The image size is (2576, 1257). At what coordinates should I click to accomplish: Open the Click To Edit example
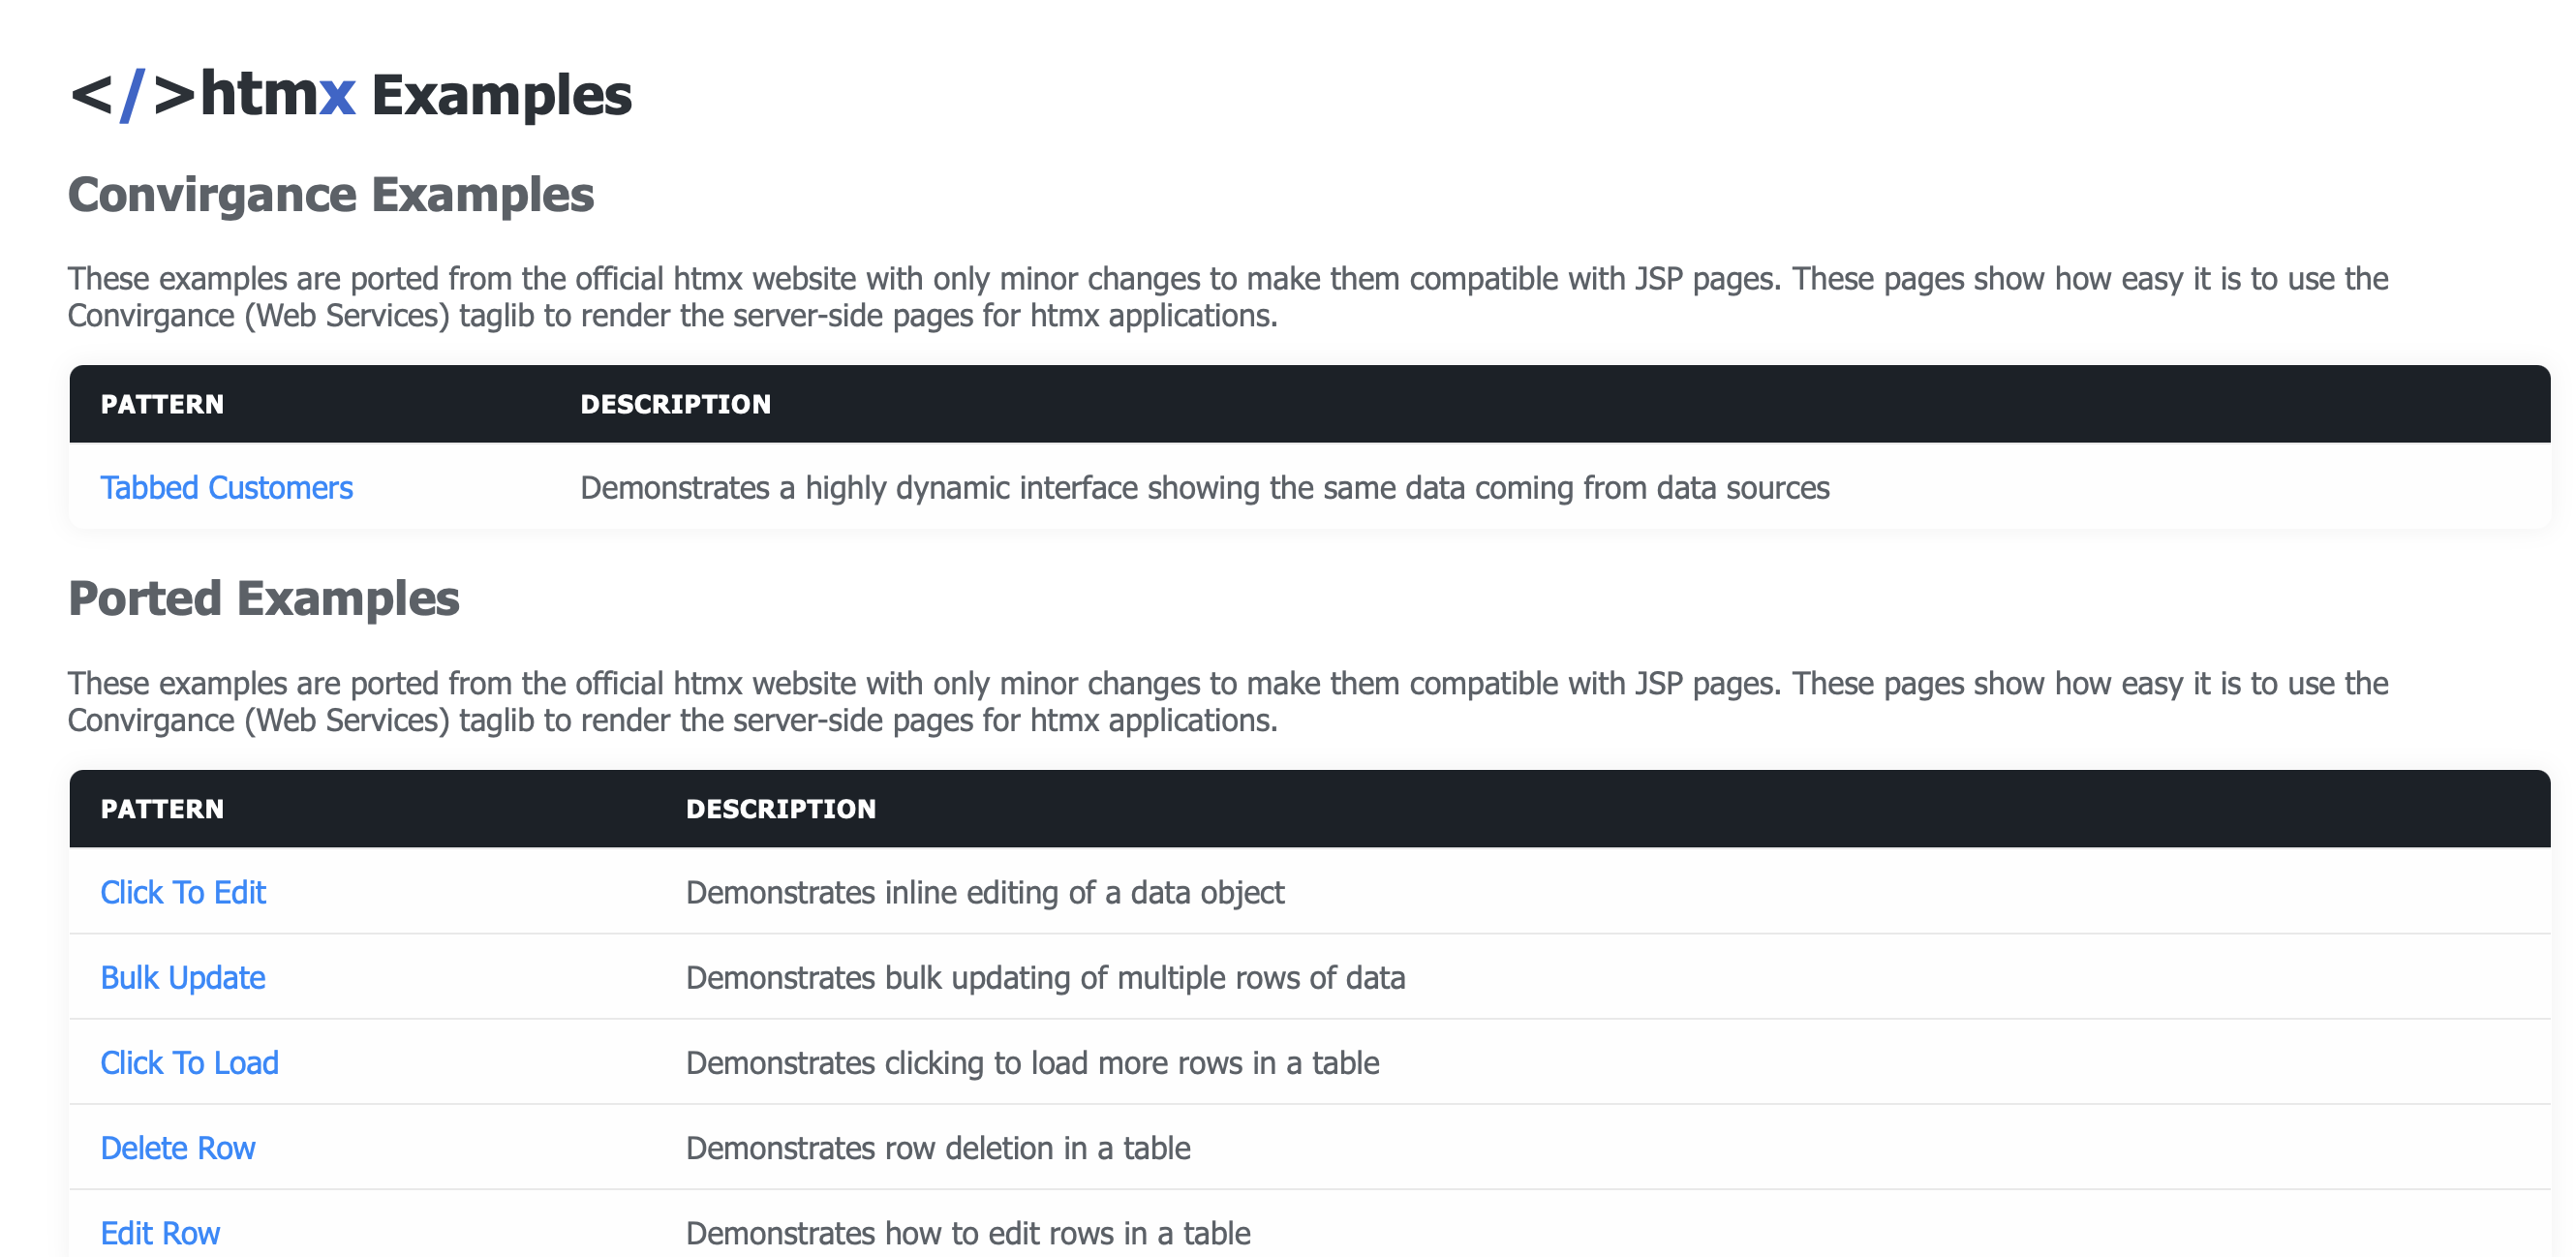[x=183, y=892]
